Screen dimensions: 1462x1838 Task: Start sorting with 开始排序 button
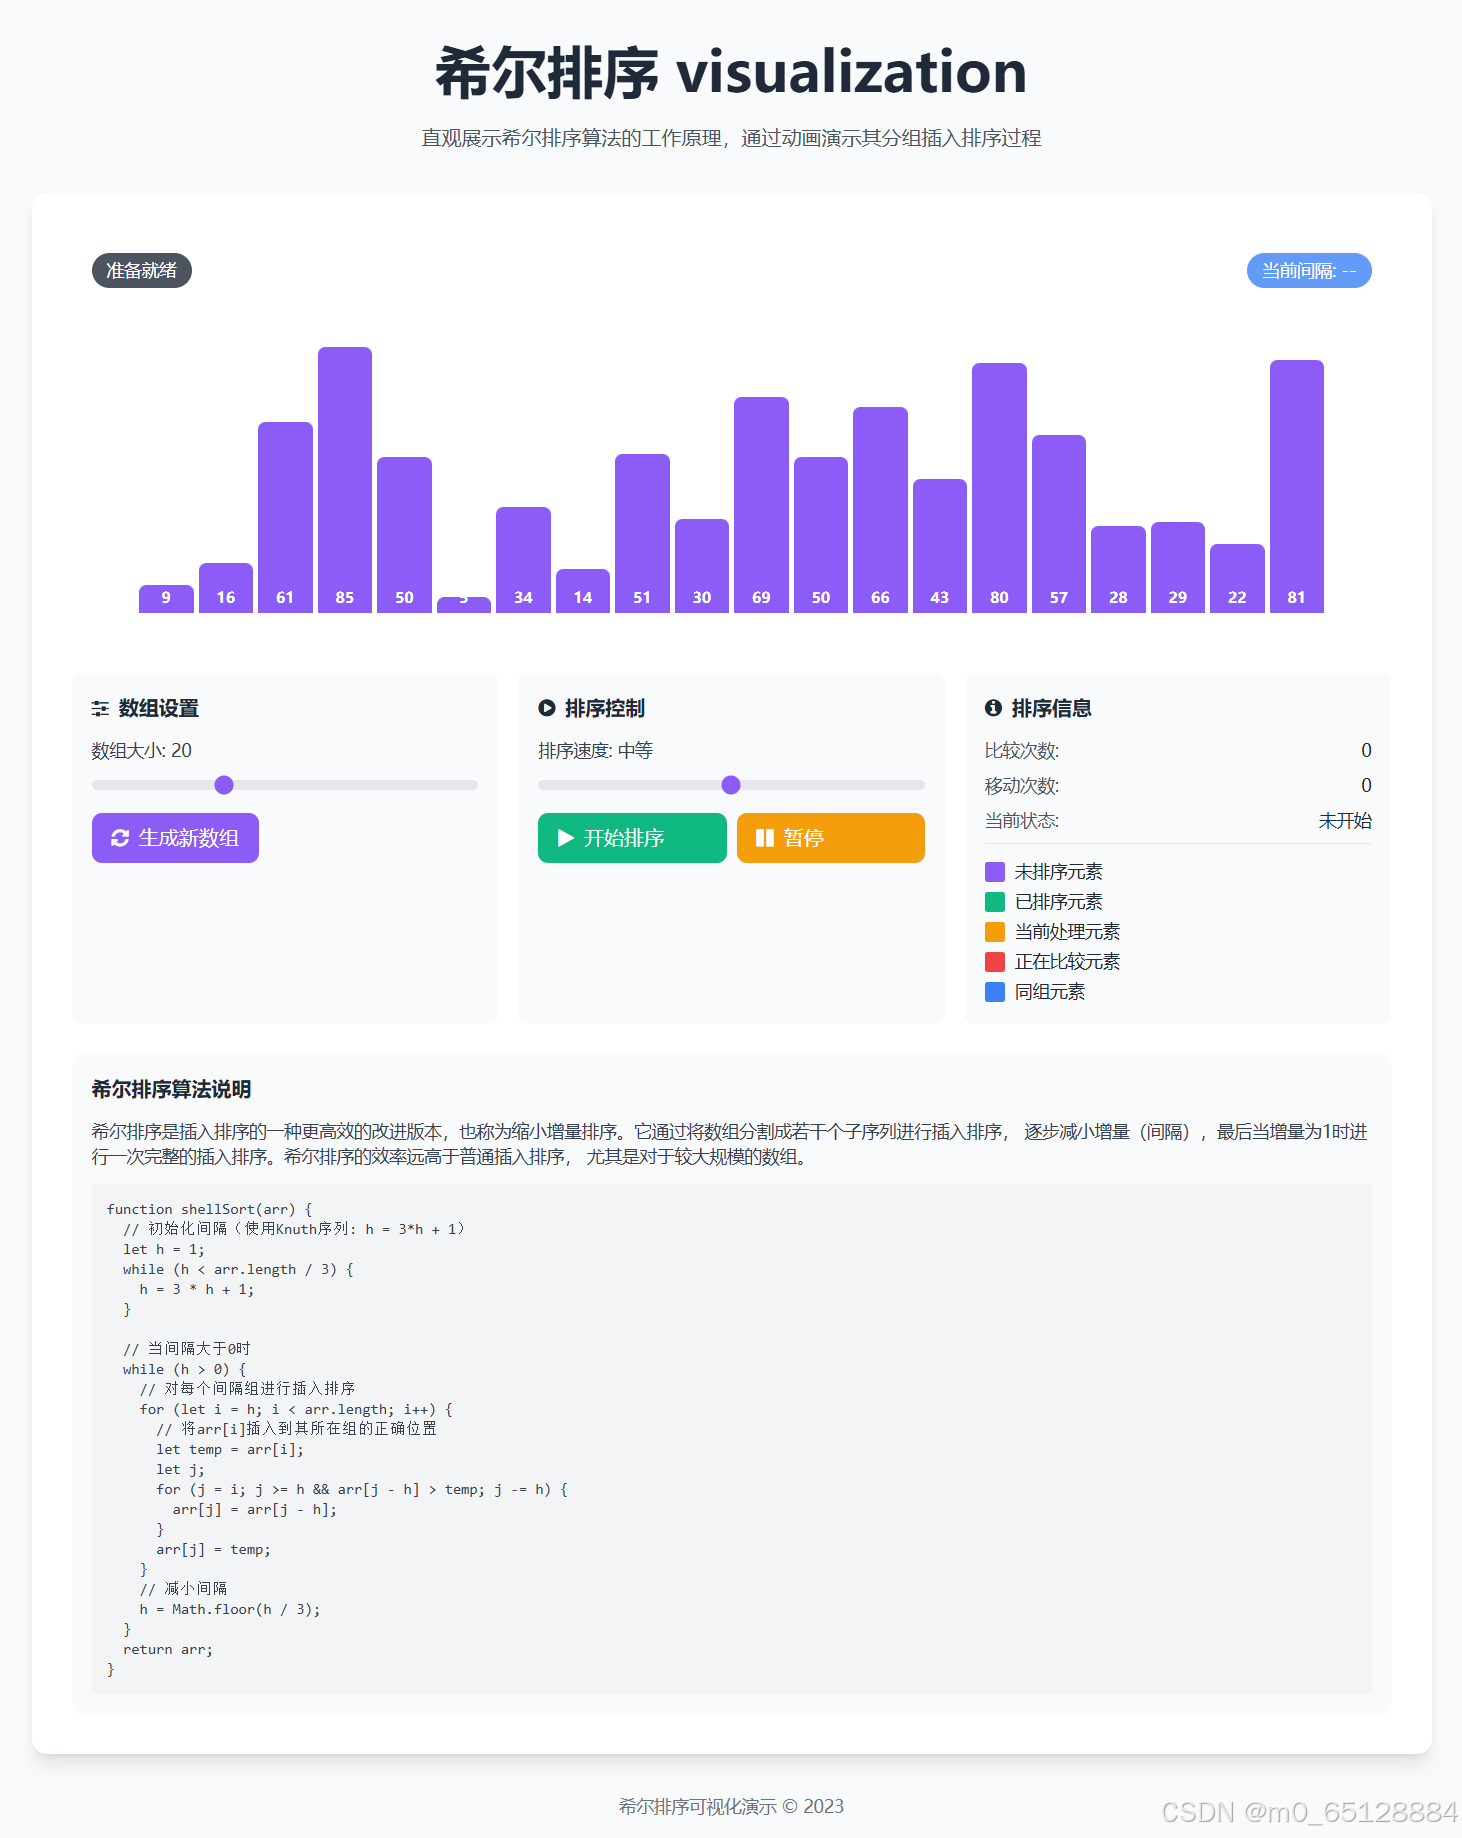tap(632, 838)
